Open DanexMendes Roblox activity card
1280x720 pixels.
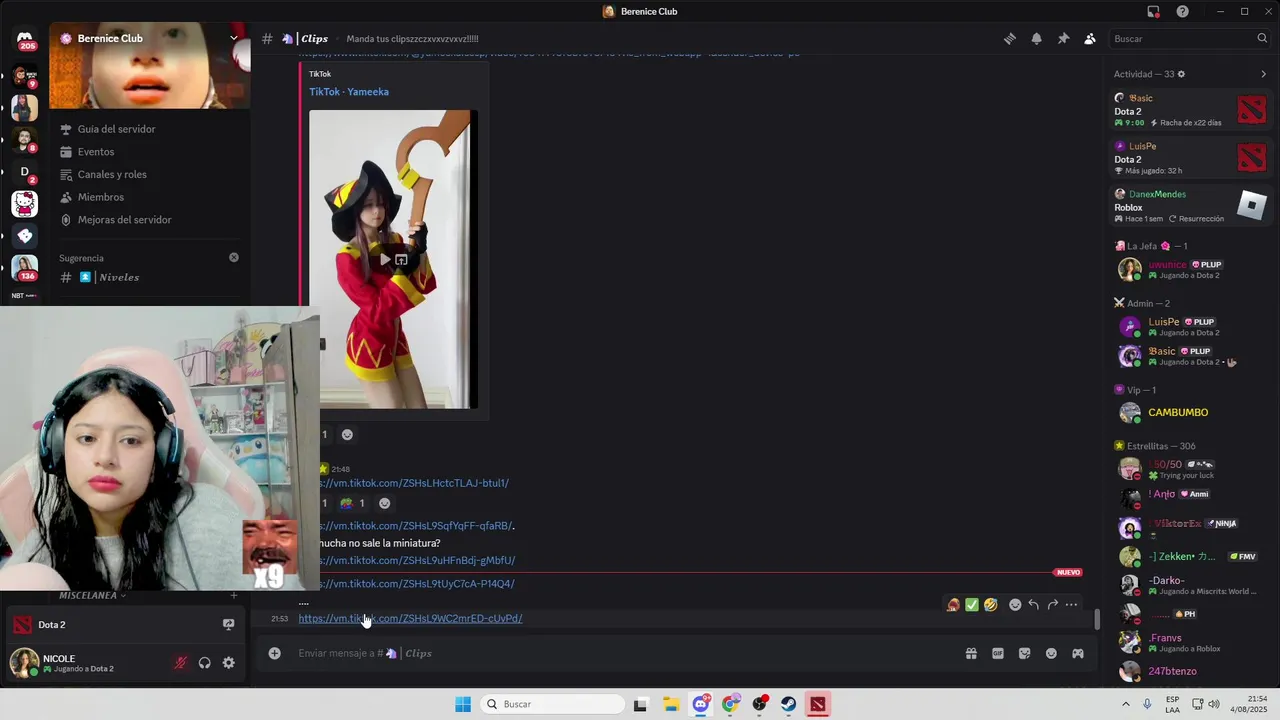pyautogui.click(x=1190, y=206)
